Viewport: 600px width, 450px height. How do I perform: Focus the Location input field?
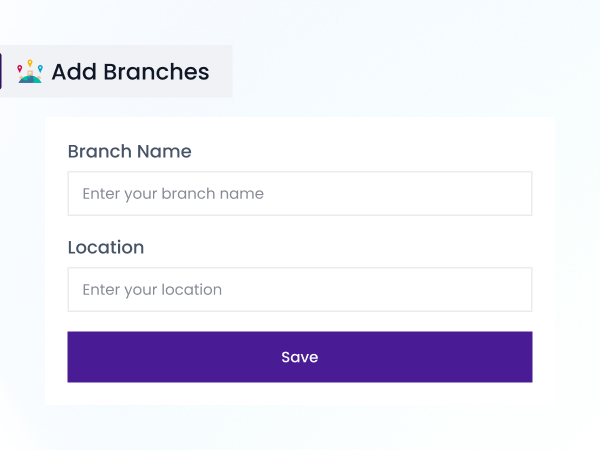(x=299, y=289)
